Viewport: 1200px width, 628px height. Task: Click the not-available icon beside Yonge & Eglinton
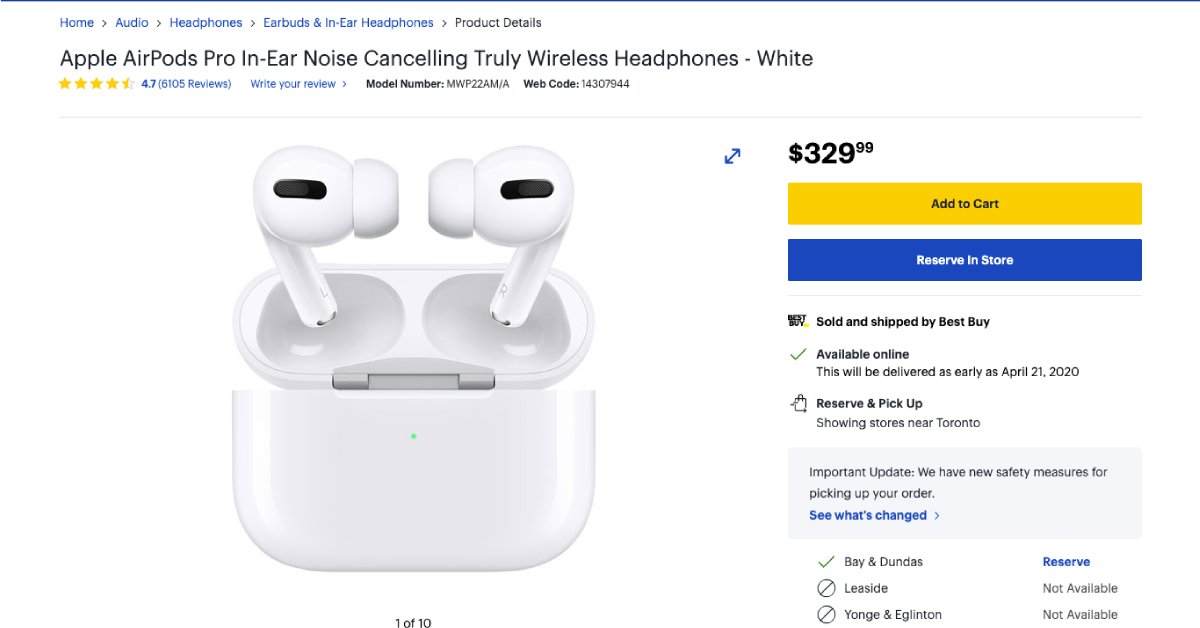point(827,614)
